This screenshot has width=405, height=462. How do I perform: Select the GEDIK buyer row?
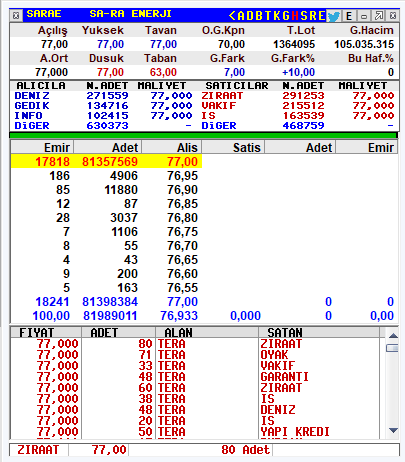(103, 106)
